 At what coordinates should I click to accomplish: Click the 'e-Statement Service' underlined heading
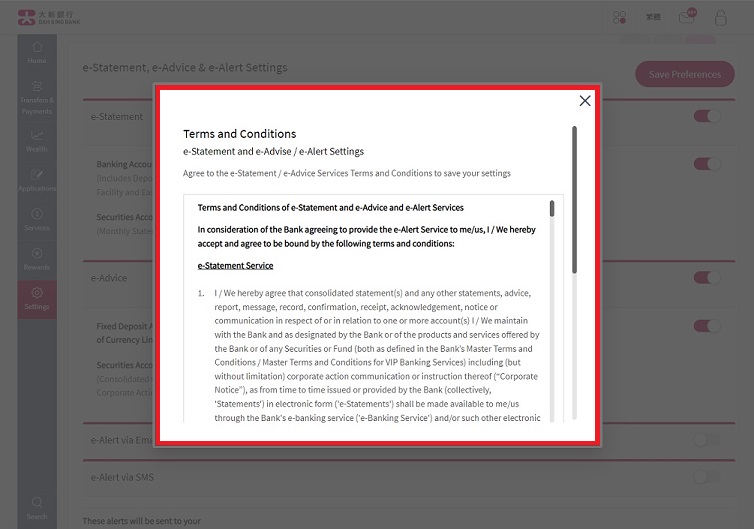[235, 265]
